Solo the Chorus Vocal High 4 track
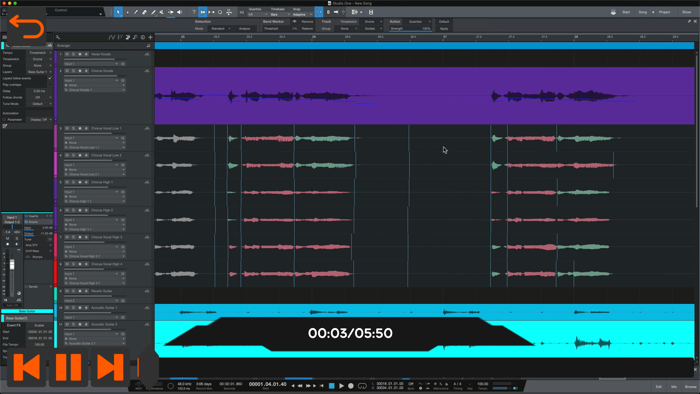The image size is (700, 394). pyautogui.click(x=73, y=264)
